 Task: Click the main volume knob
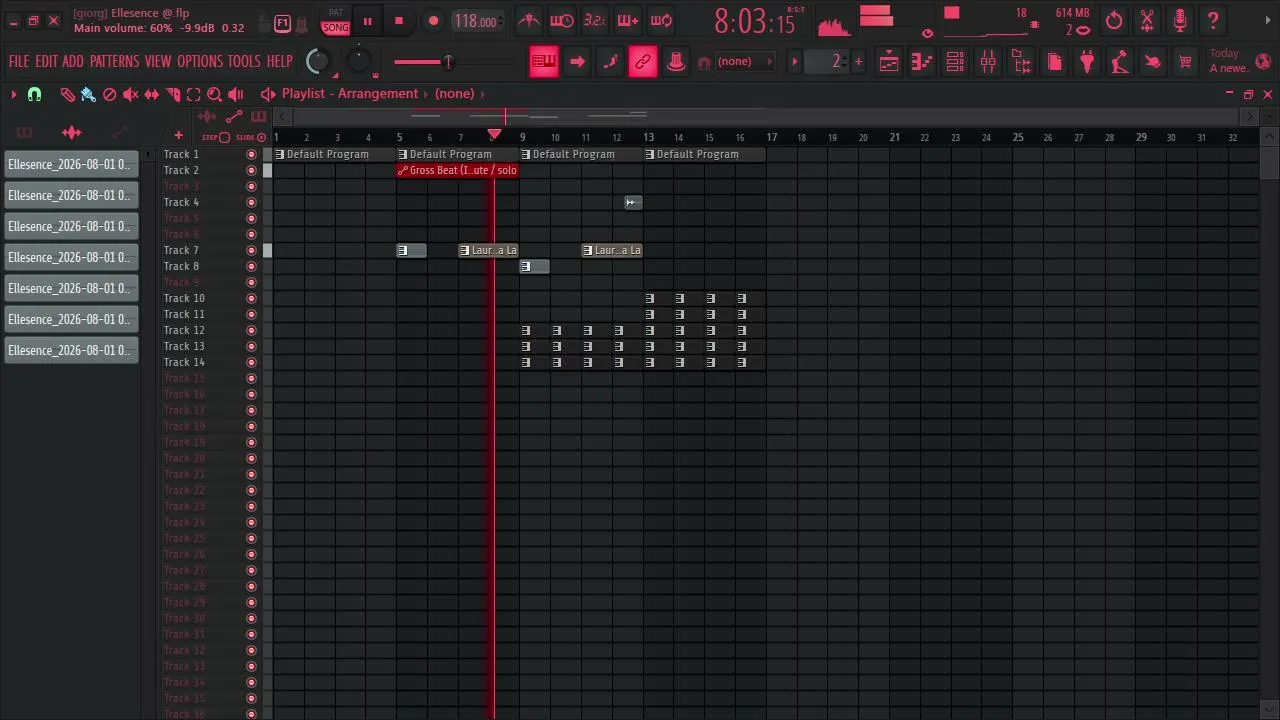[x=317, y=62]
